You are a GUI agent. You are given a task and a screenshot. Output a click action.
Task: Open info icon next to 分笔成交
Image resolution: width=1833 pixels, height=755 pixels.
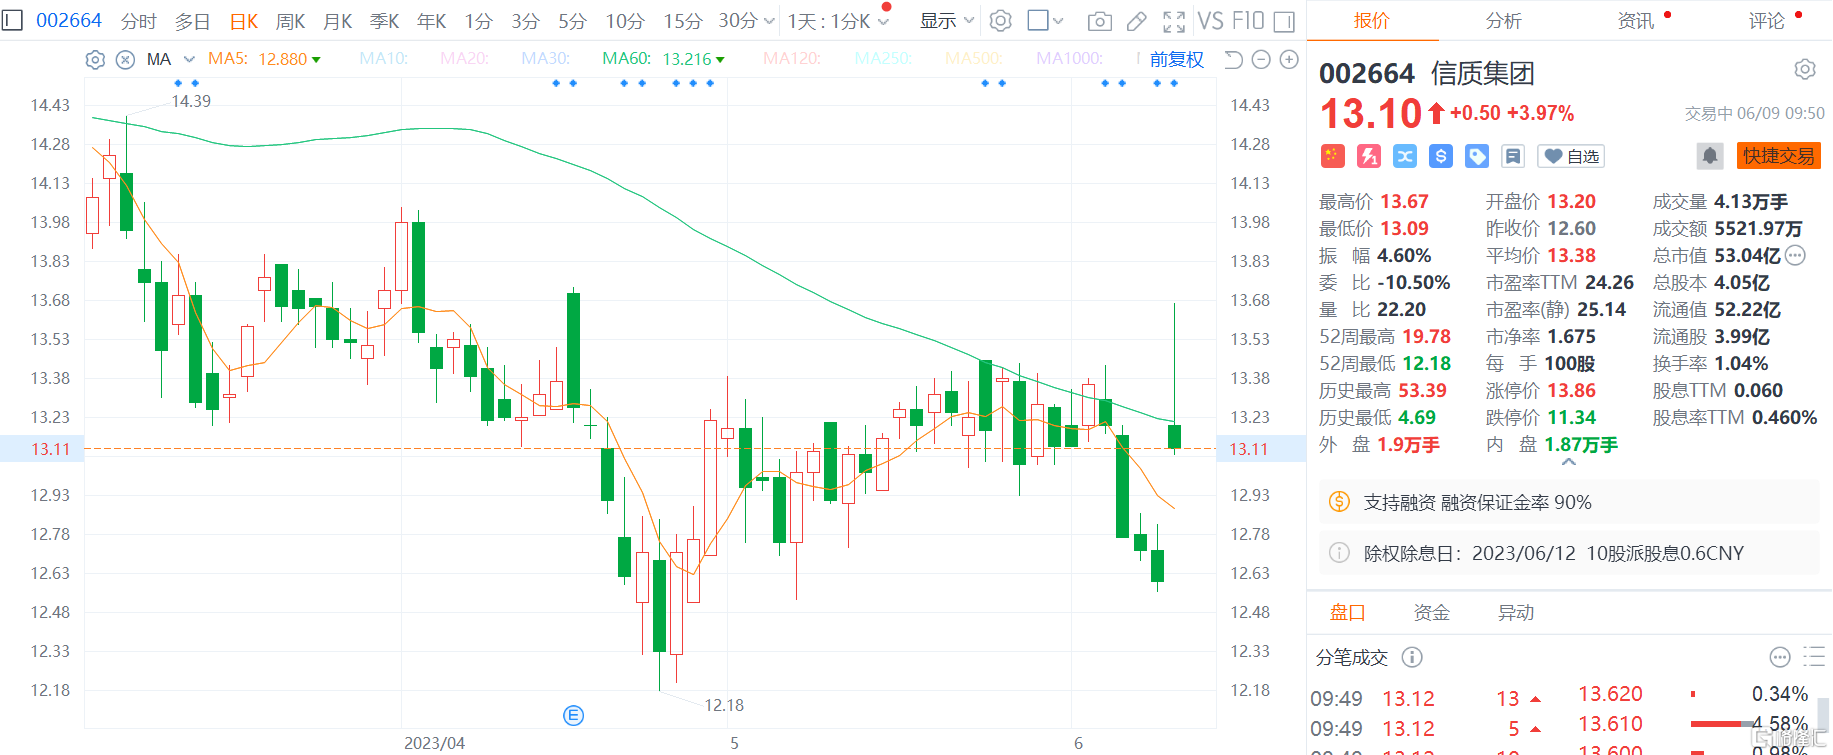point(1412,657)
